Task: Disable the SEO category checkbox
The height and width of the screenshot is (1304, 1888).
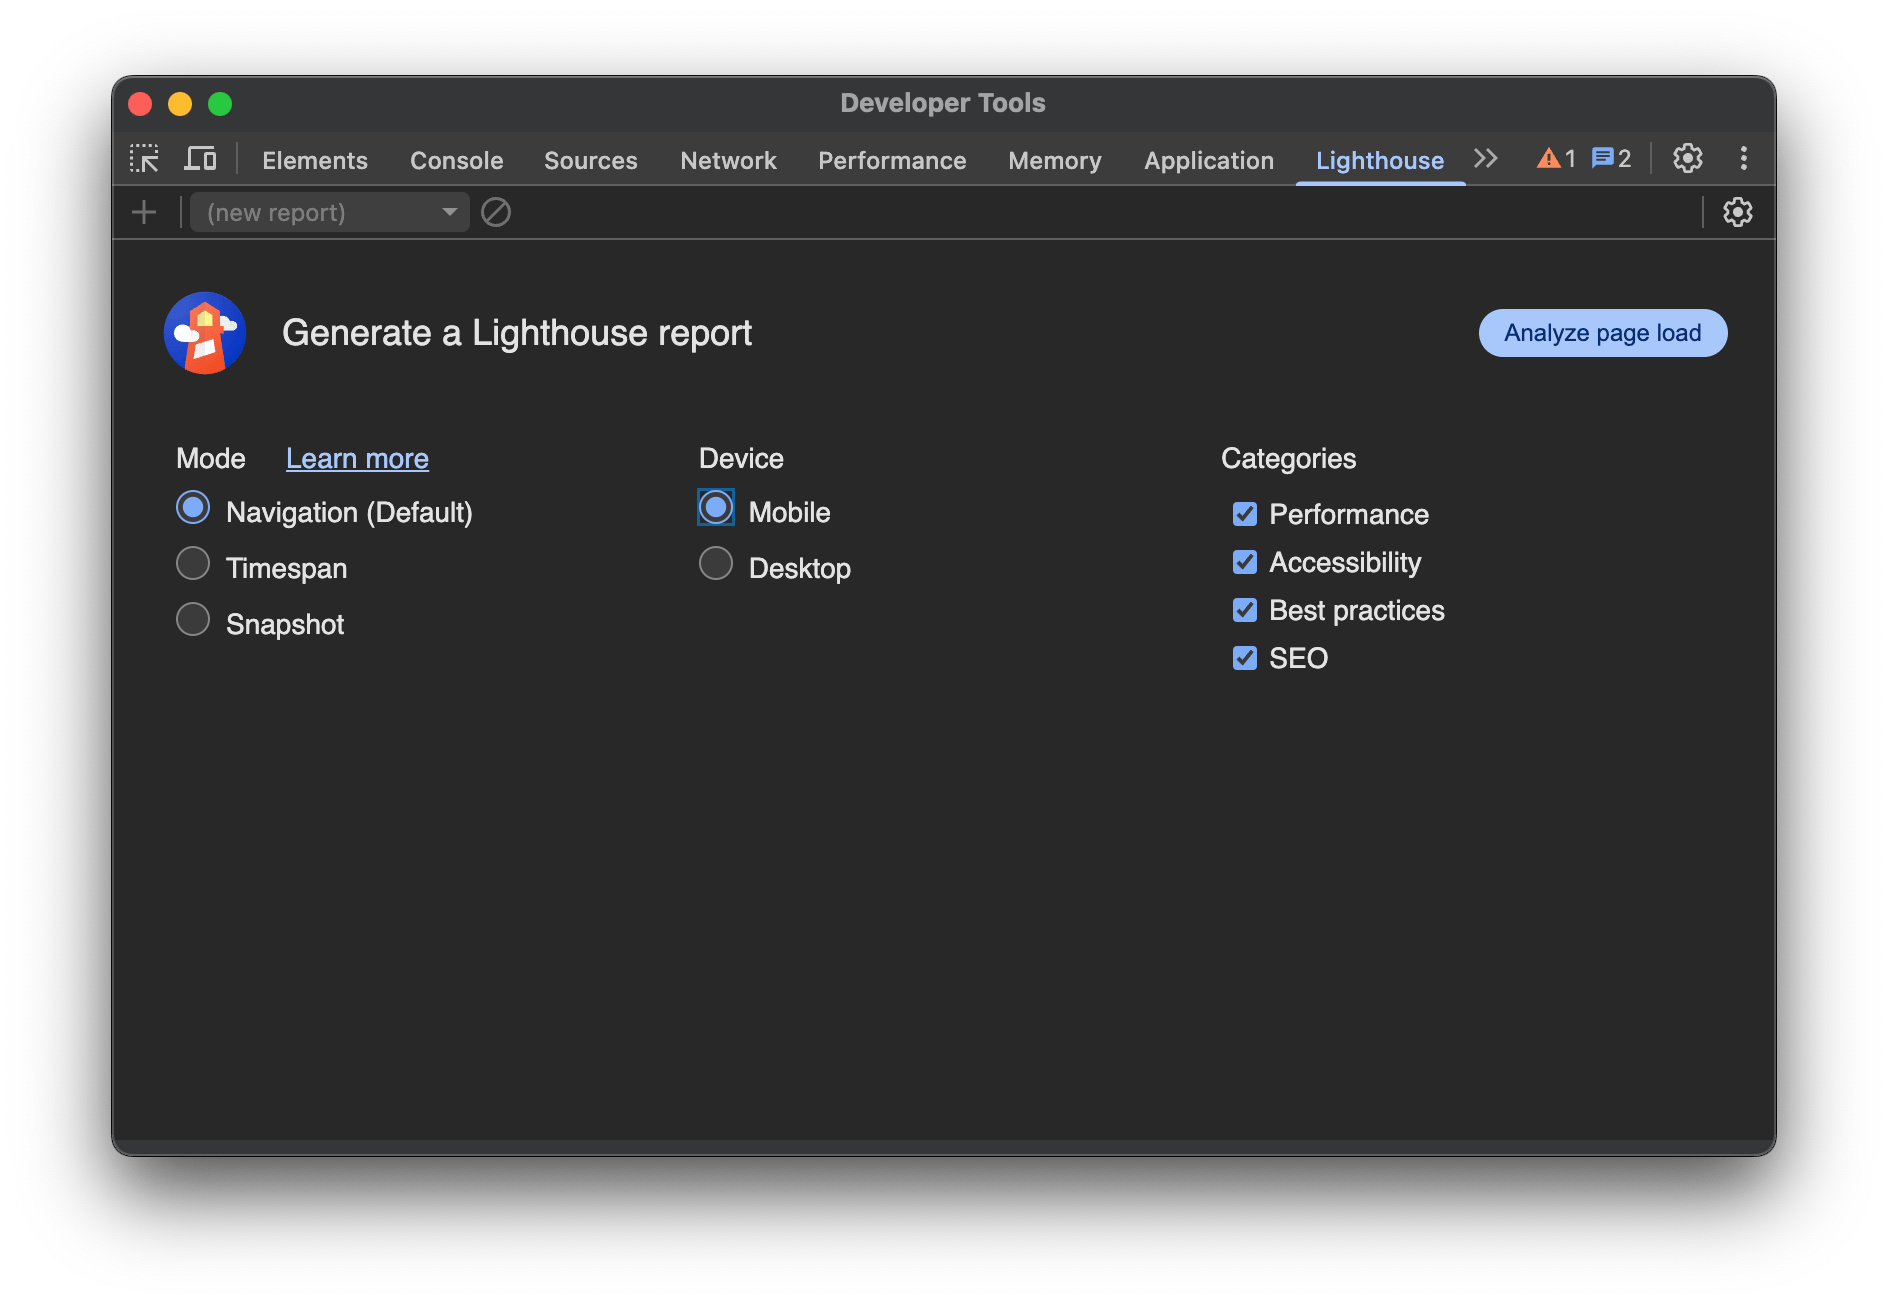Action: pos(1245,659)
